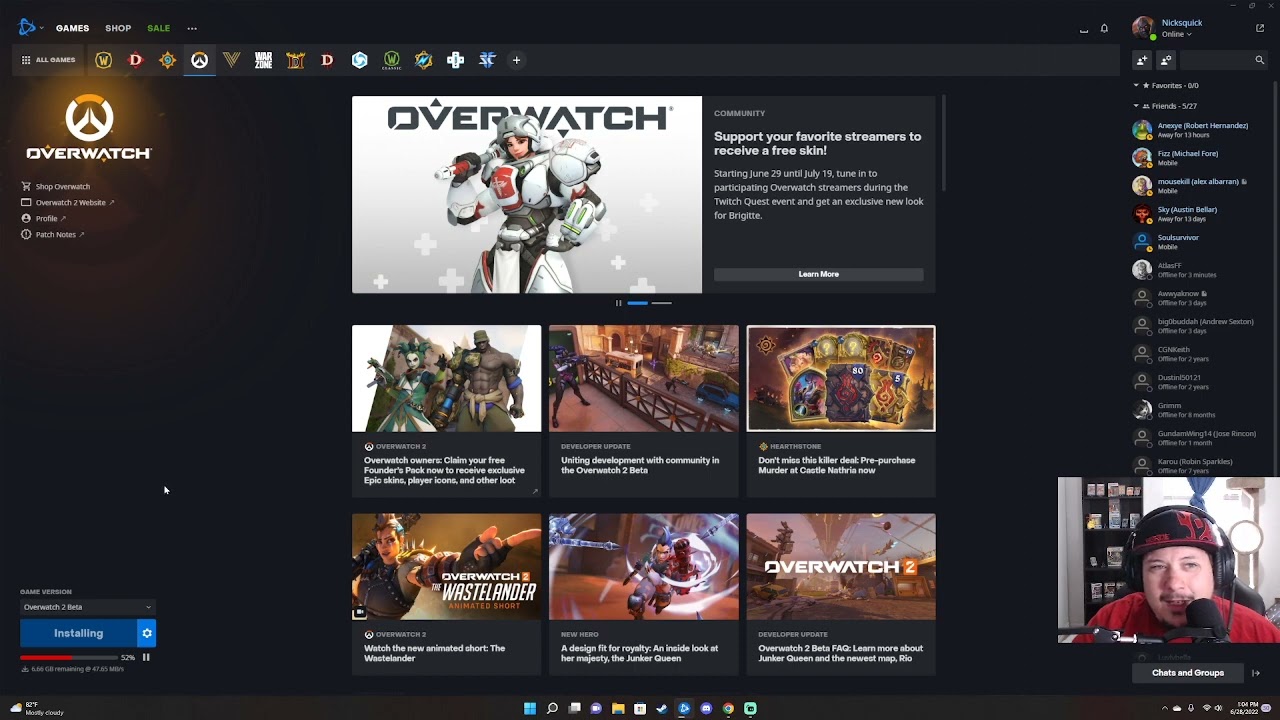Open game settings gear next to Installing
Image resolution: width=1280 pixels, height=720 pixels.
(147, 633)
